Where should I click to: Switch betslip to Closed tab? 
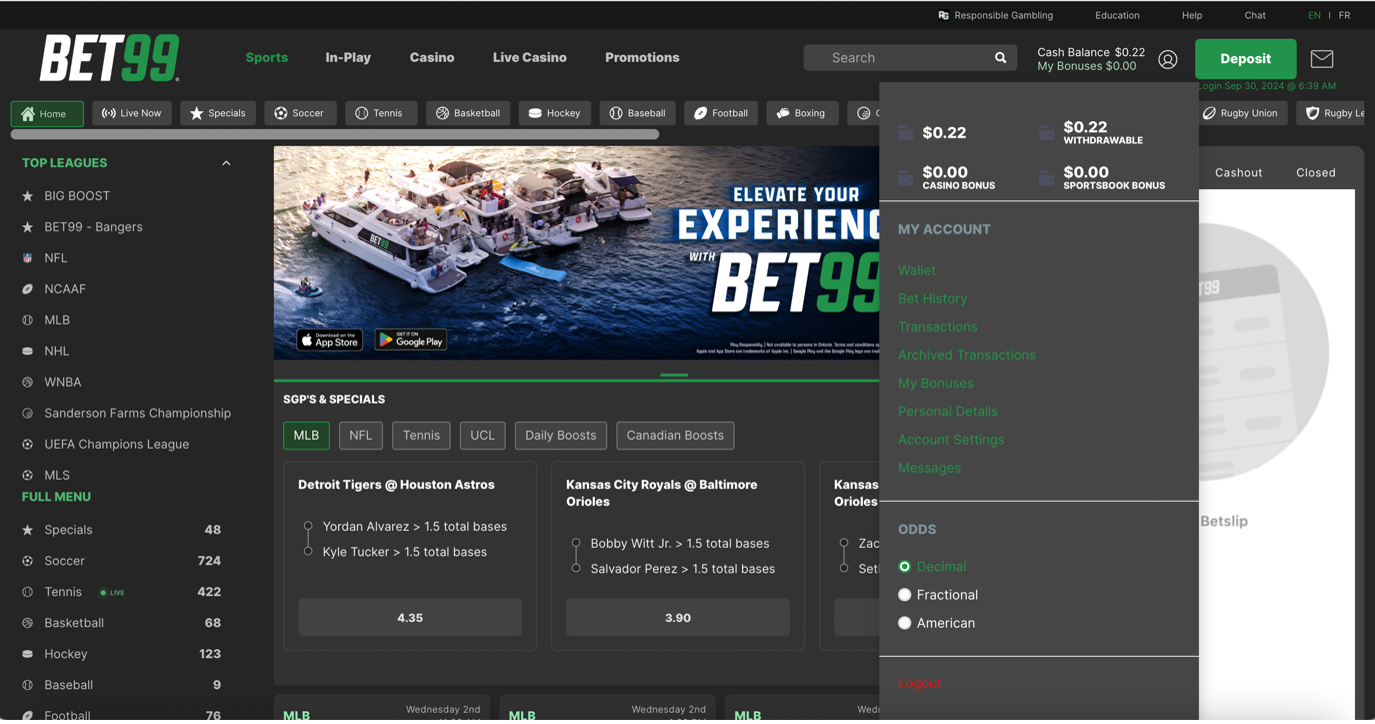(x=1316, y=172)
